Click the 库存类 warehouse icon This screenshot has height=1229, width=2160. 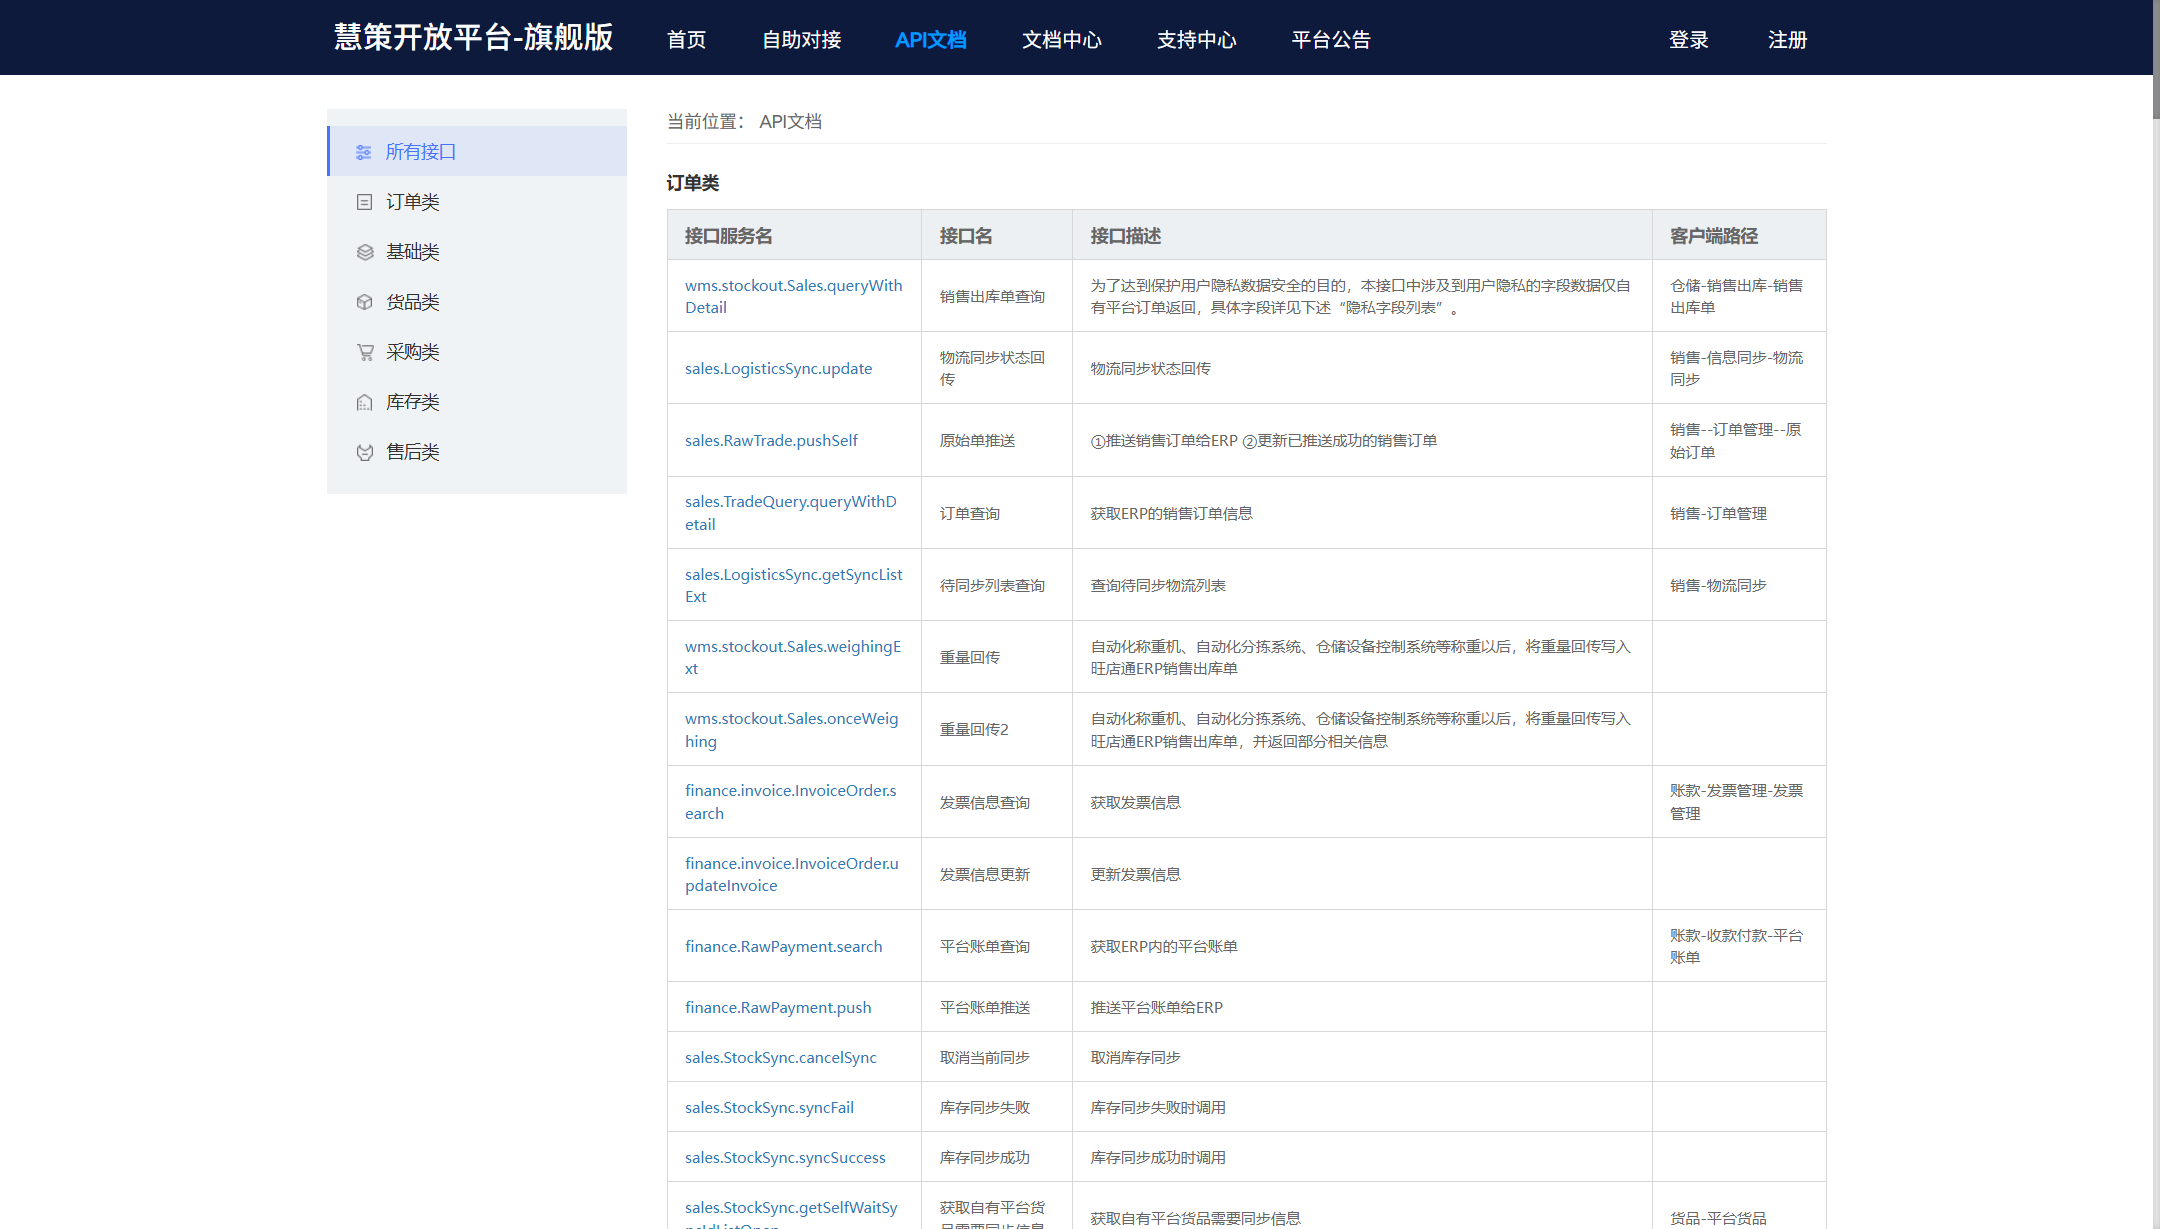coord(364,402)
